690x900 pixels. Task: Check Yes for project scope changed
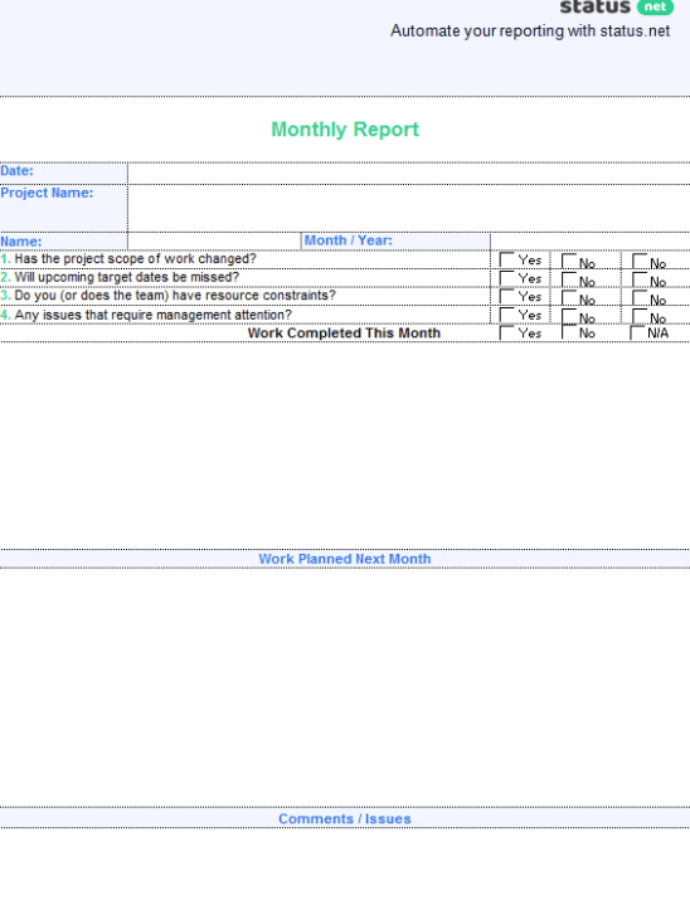(507, 260)
